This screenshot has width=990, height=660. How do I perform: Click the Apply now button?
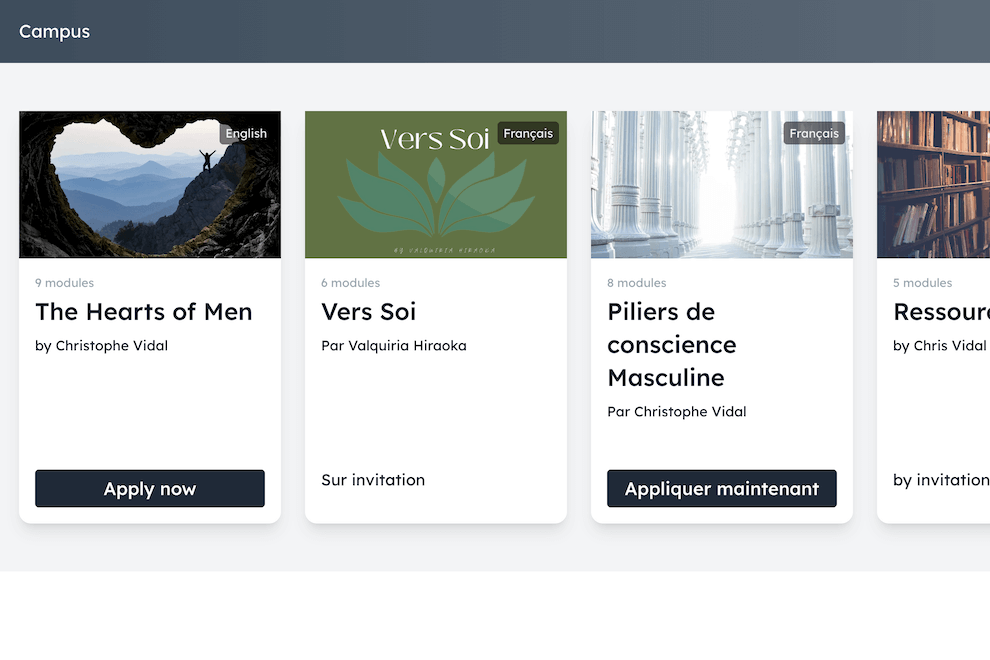[x=150, y=488]
